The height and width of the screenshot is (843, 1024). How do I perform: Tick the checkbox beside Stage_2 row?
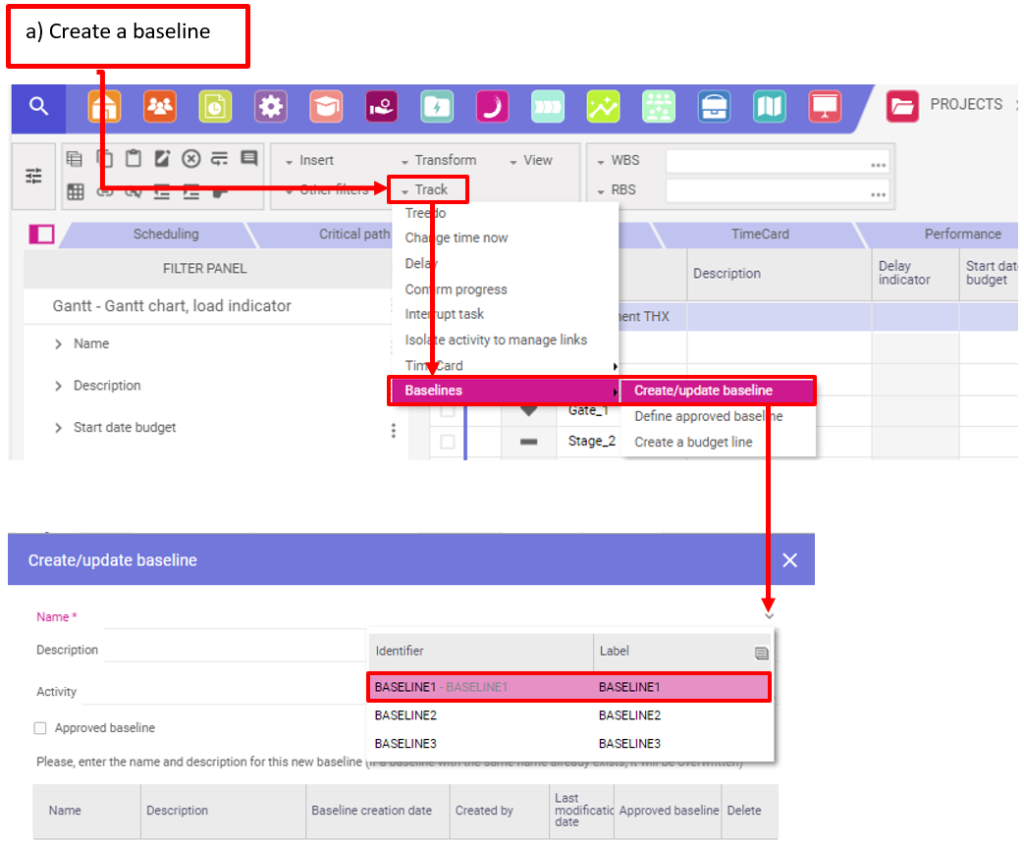coord(447,441)
